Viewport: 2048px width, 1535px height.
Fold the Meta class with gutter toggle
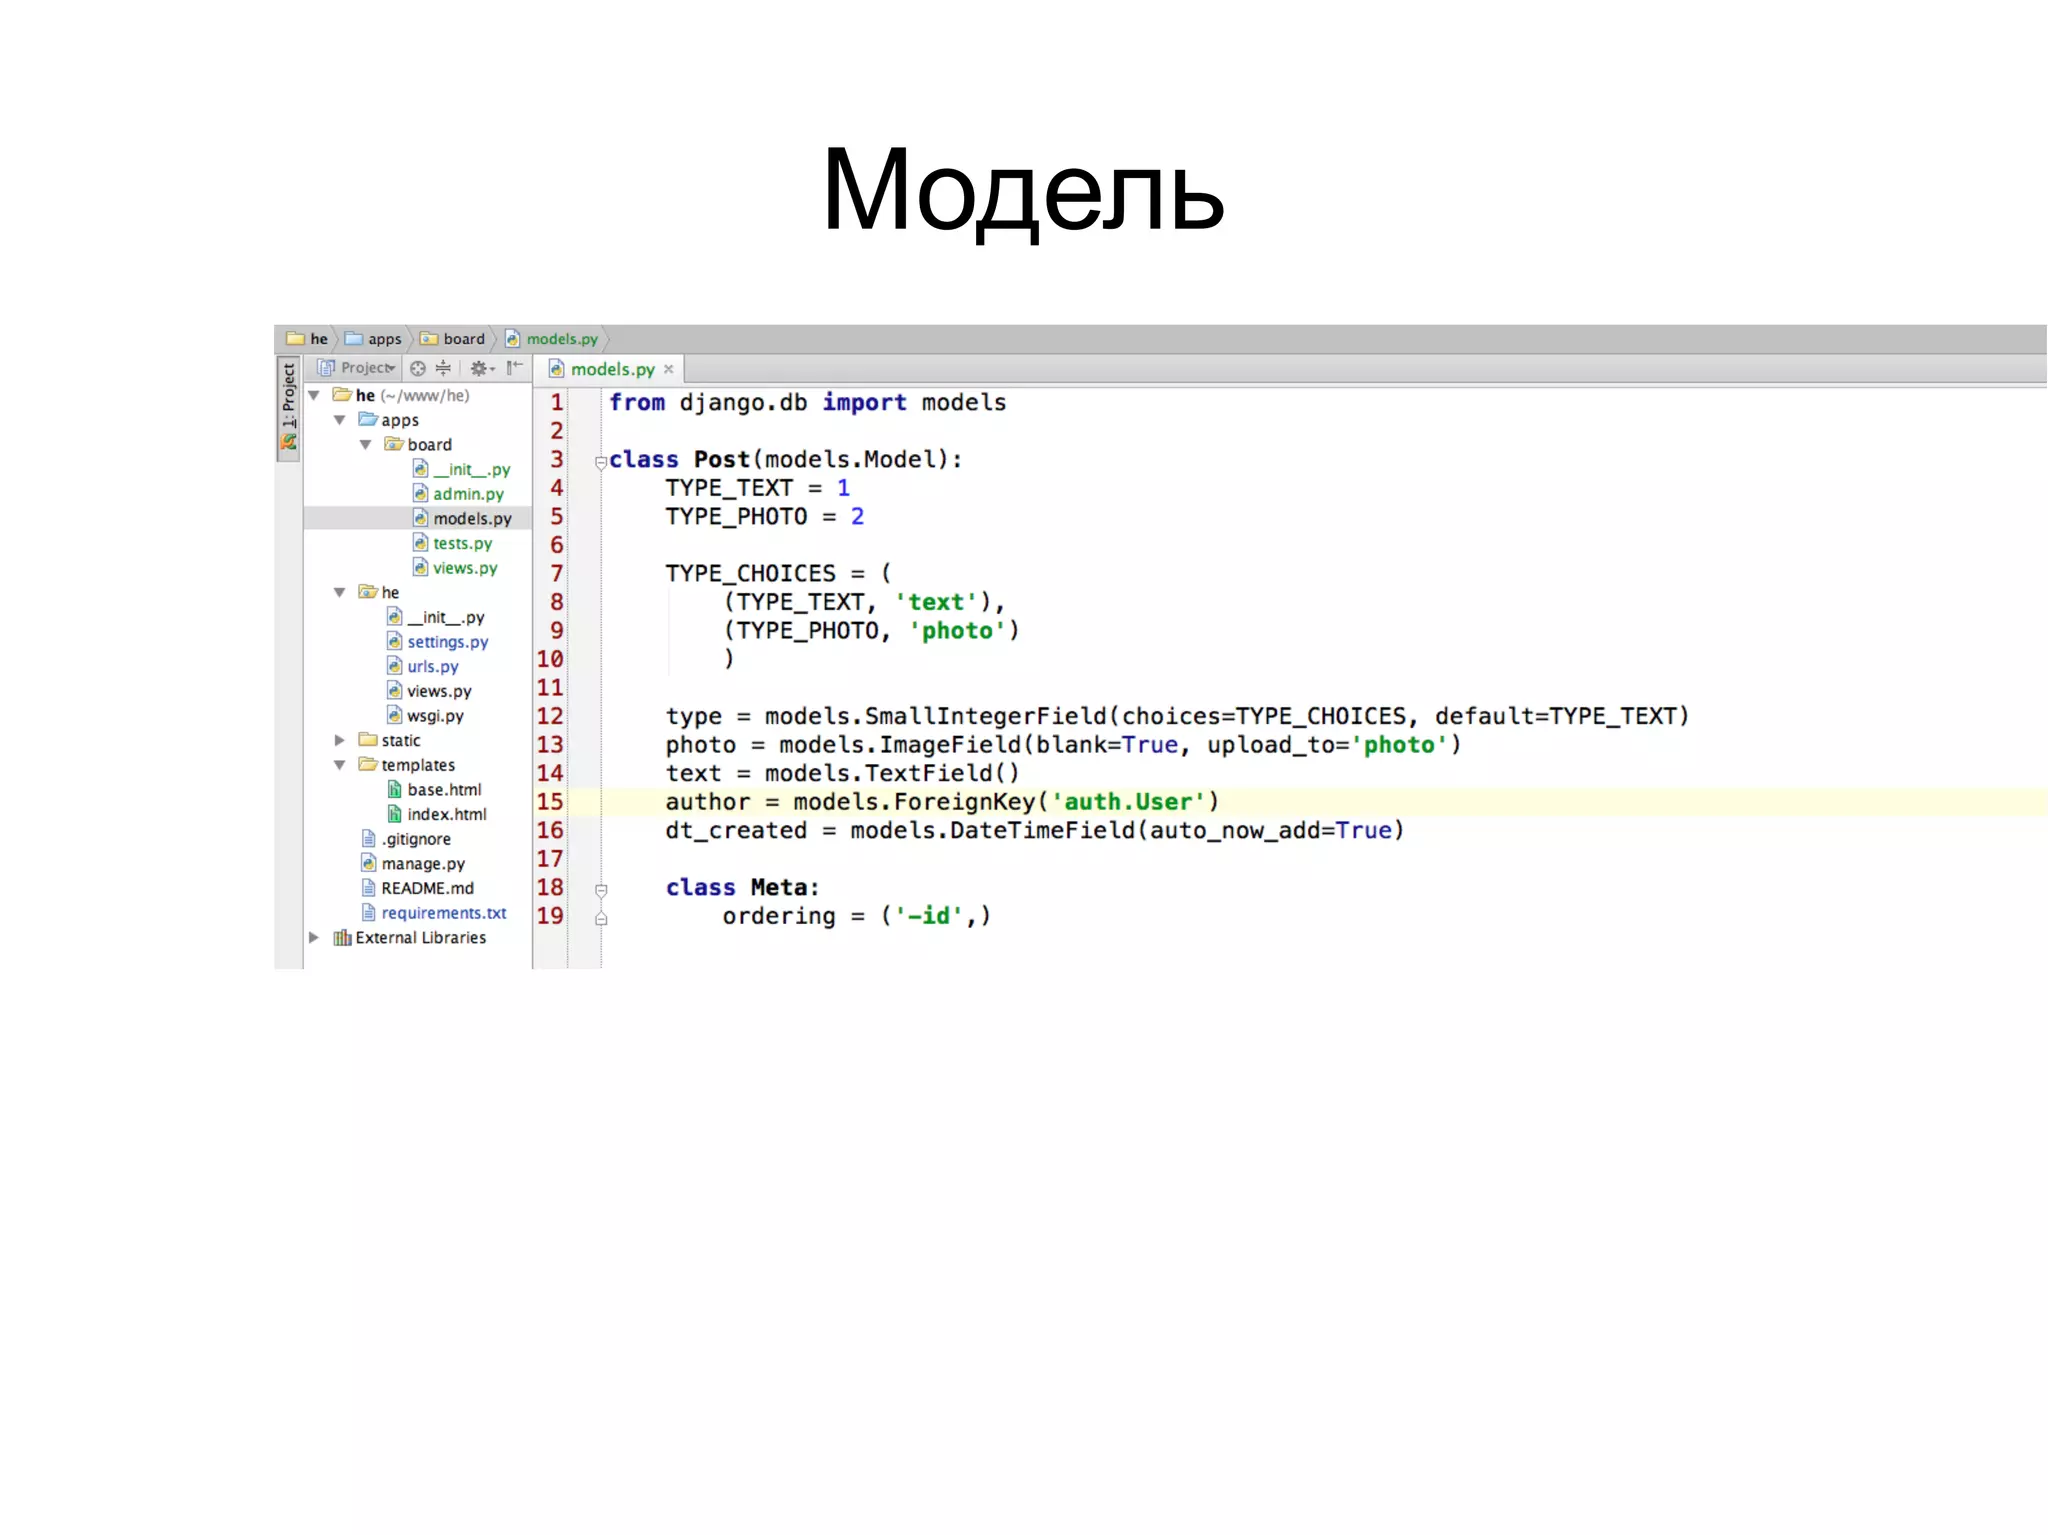[601, 889]
